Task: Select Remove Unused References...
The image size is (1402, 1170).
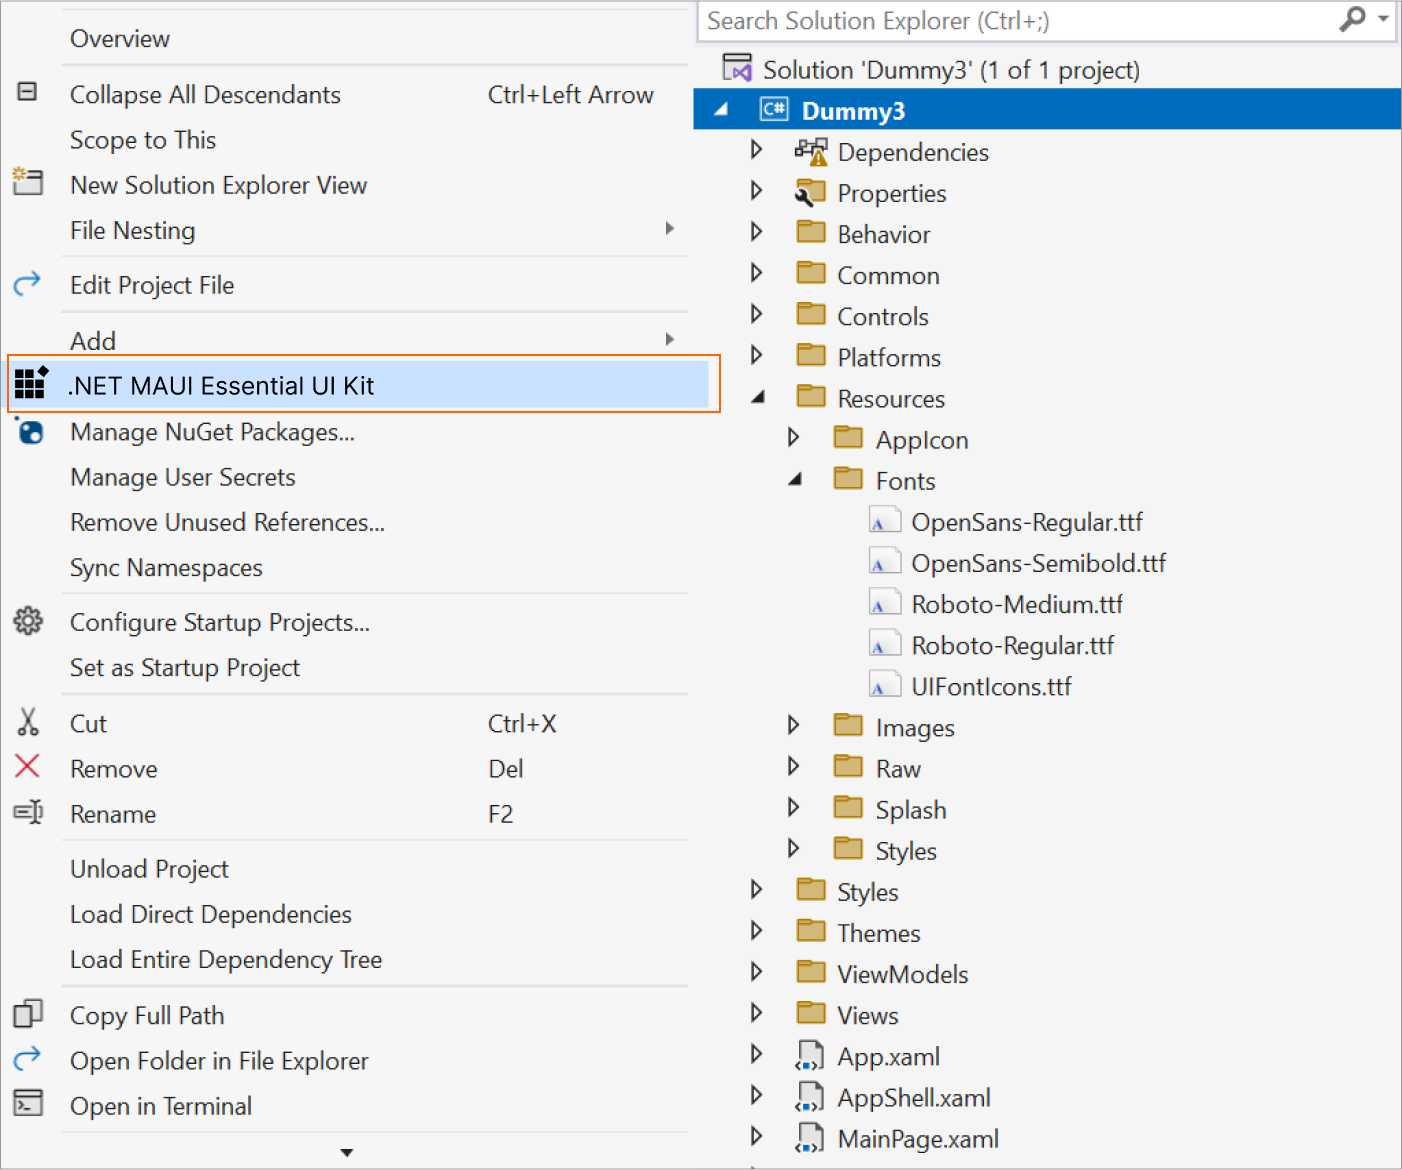Action: (227, 522)
